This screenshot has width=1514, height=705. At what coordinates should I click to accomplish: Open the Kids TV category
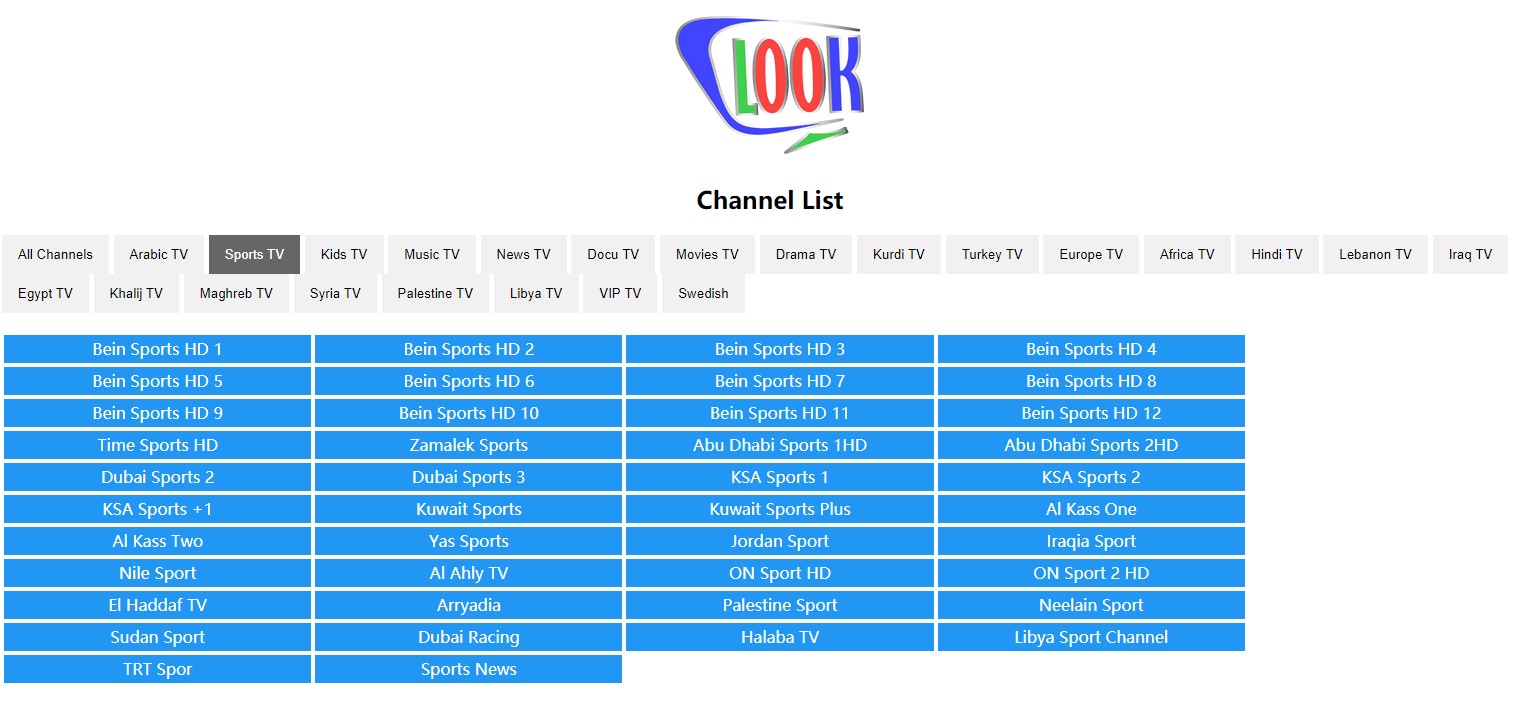[344, 254]
